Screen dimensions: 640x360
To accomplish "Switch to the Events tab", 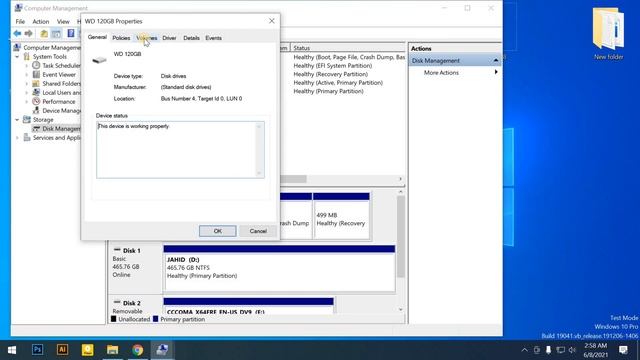I will coord(213,38).
